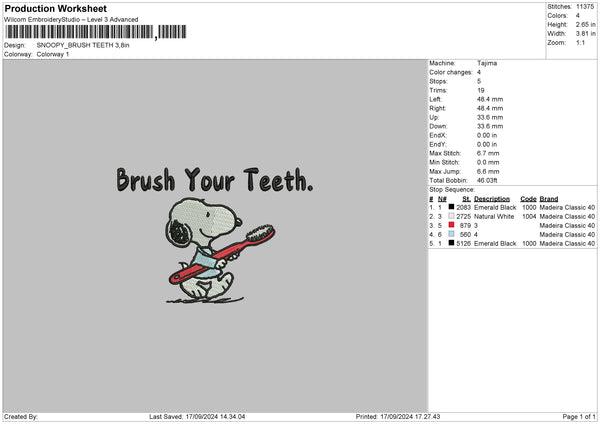600x424 pixels.
Task: Click the Max Stitch value '6.7 mm'
Action: tap(488, 153)
